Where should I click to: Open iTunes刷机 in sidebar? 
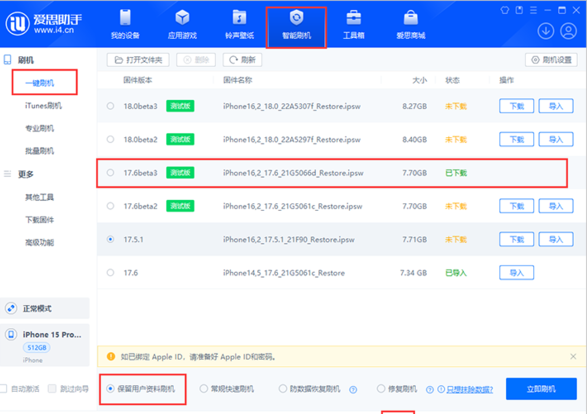coord(43,106)
